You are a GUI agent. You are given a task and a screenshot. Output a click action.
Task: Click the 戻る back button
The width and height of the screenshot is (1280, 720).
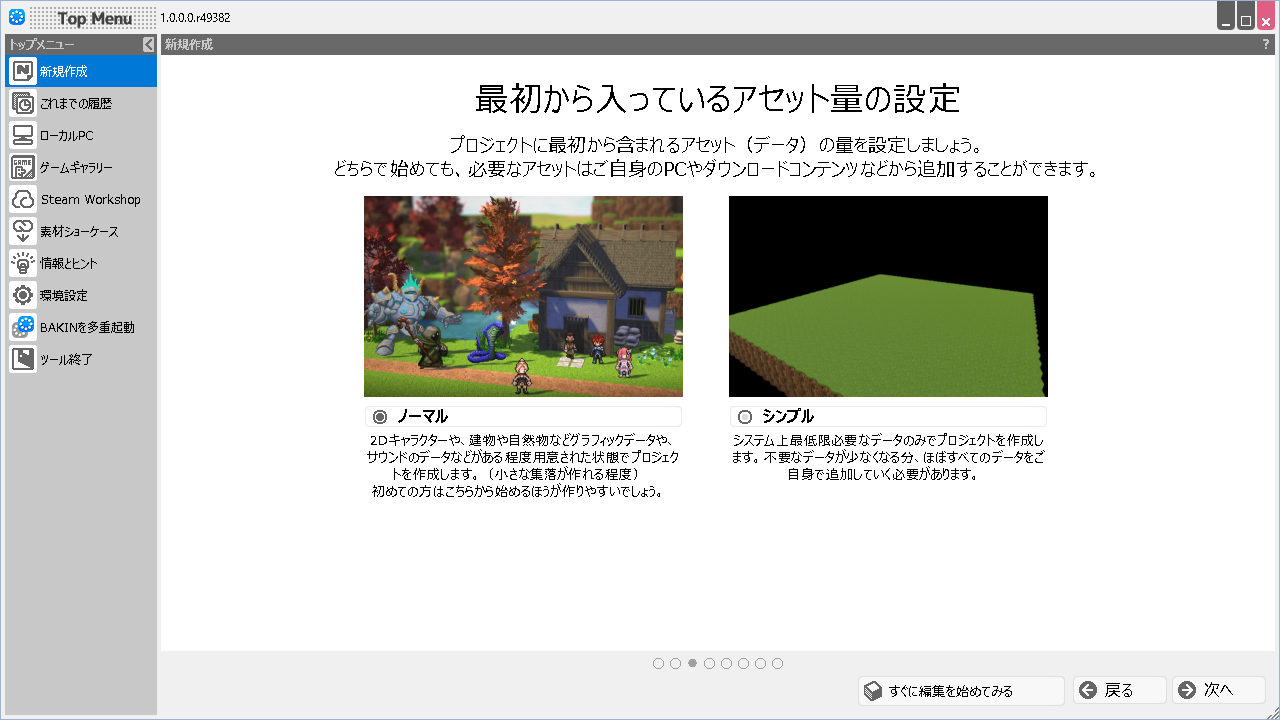[x=1119, y=690]
